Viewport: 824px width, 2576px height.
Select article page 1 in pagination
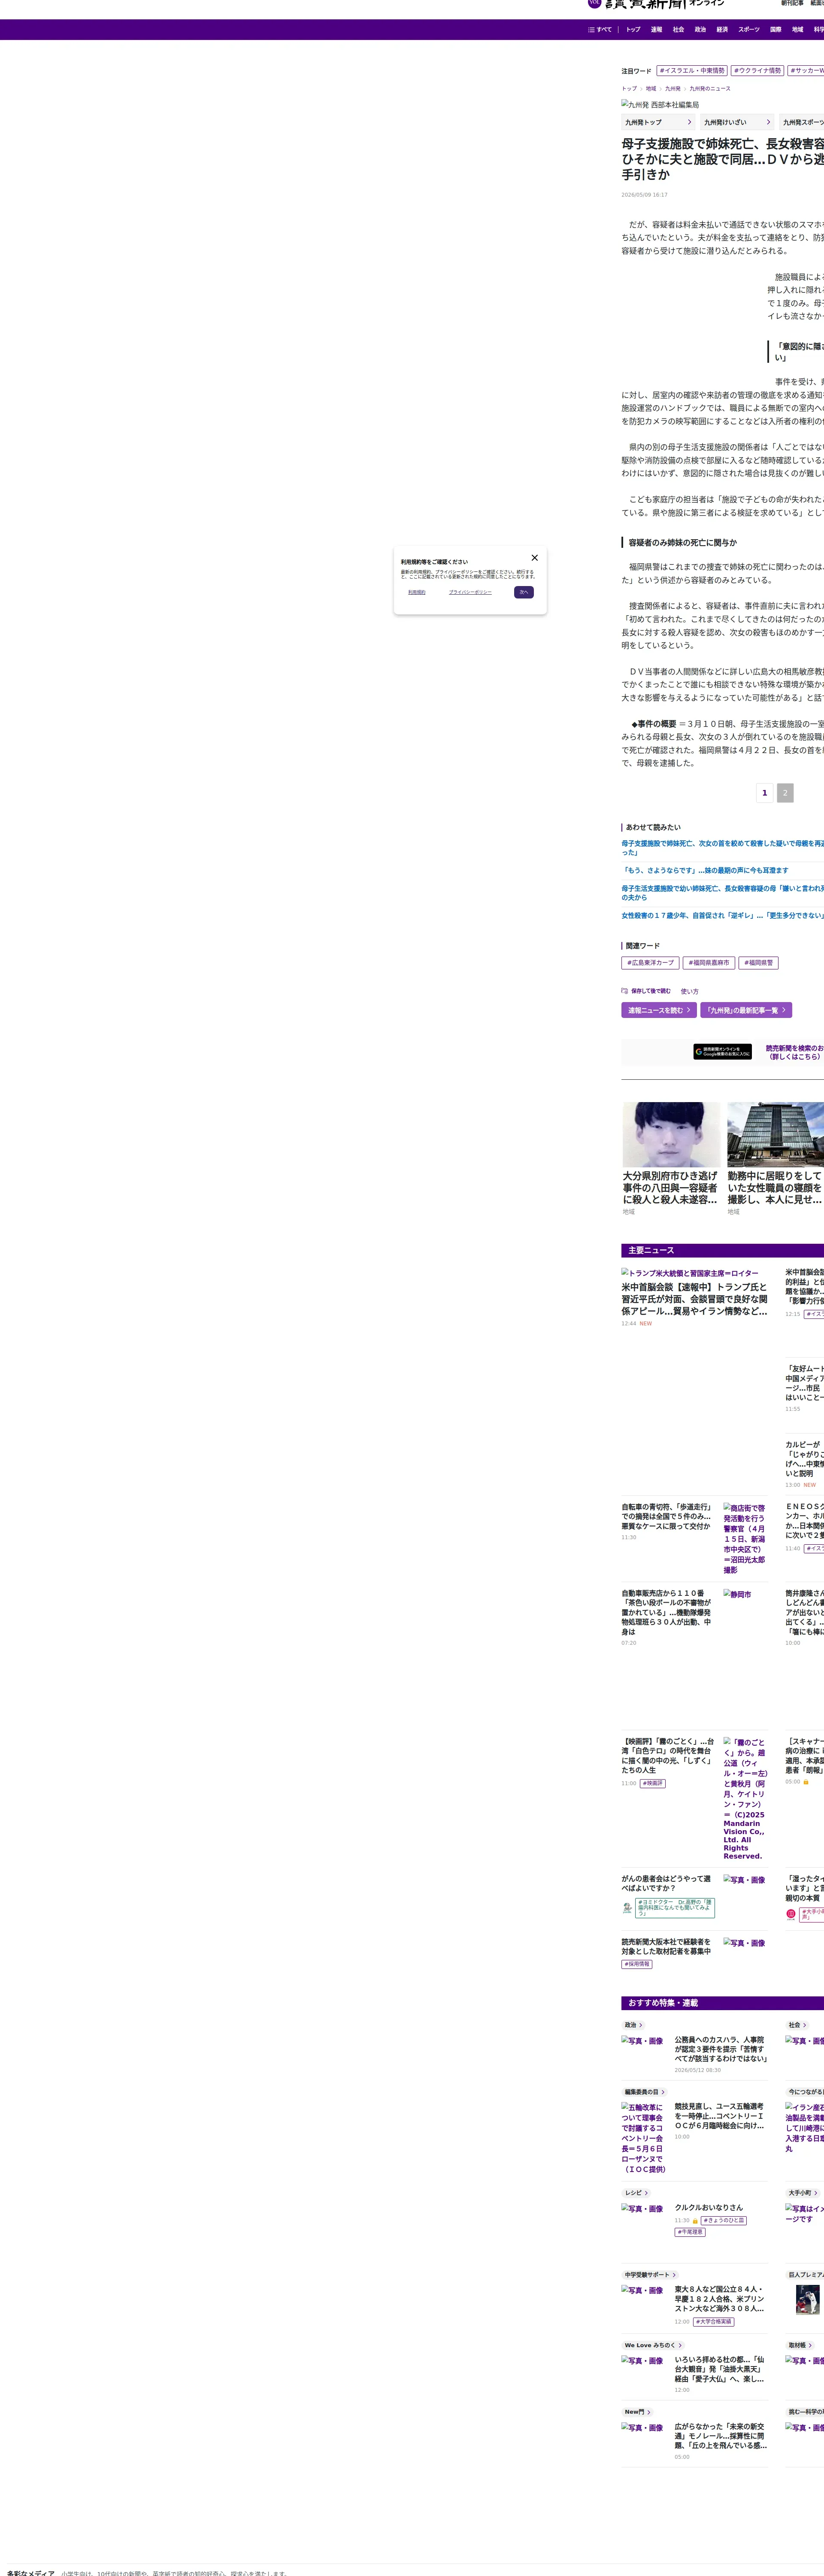[765, 793]
